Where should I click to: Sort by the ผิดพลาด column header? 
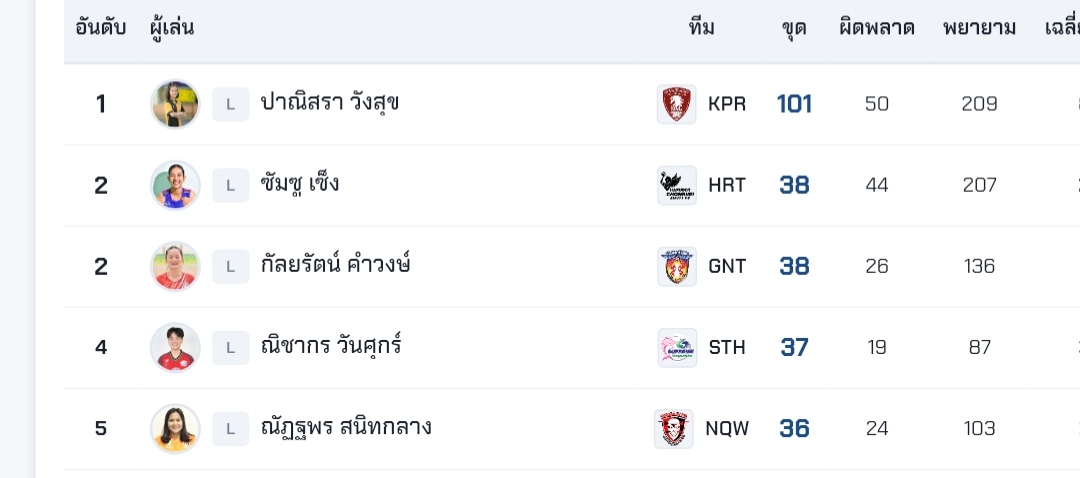pyautogui.click(x=877, y=28)
